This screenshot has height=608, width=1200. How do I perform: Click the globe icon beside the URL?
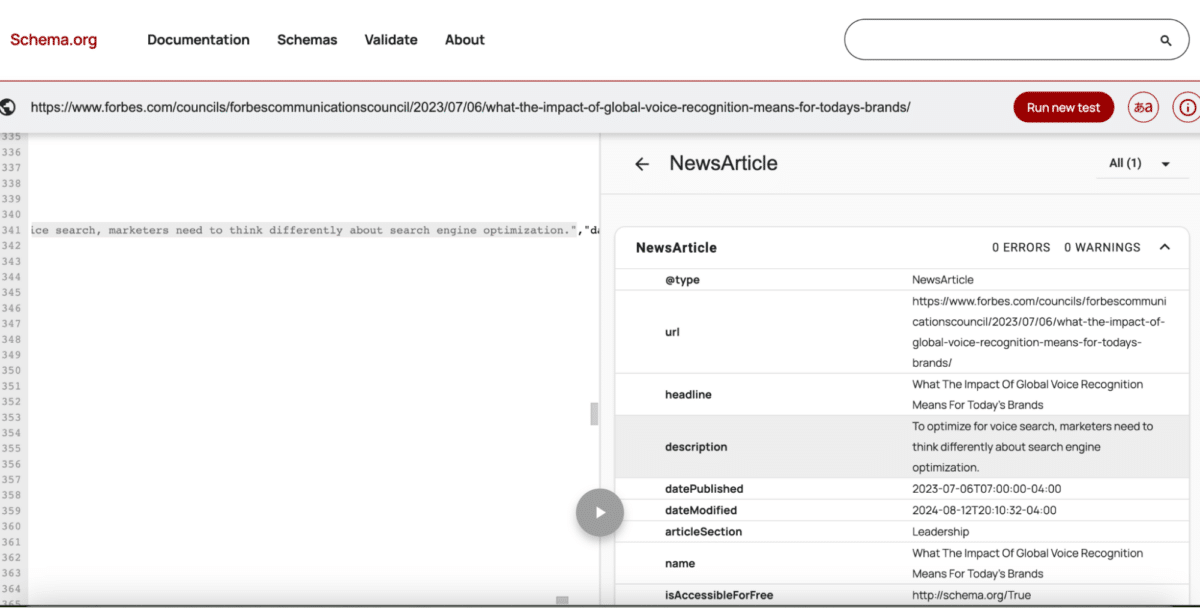coord(8,107)
